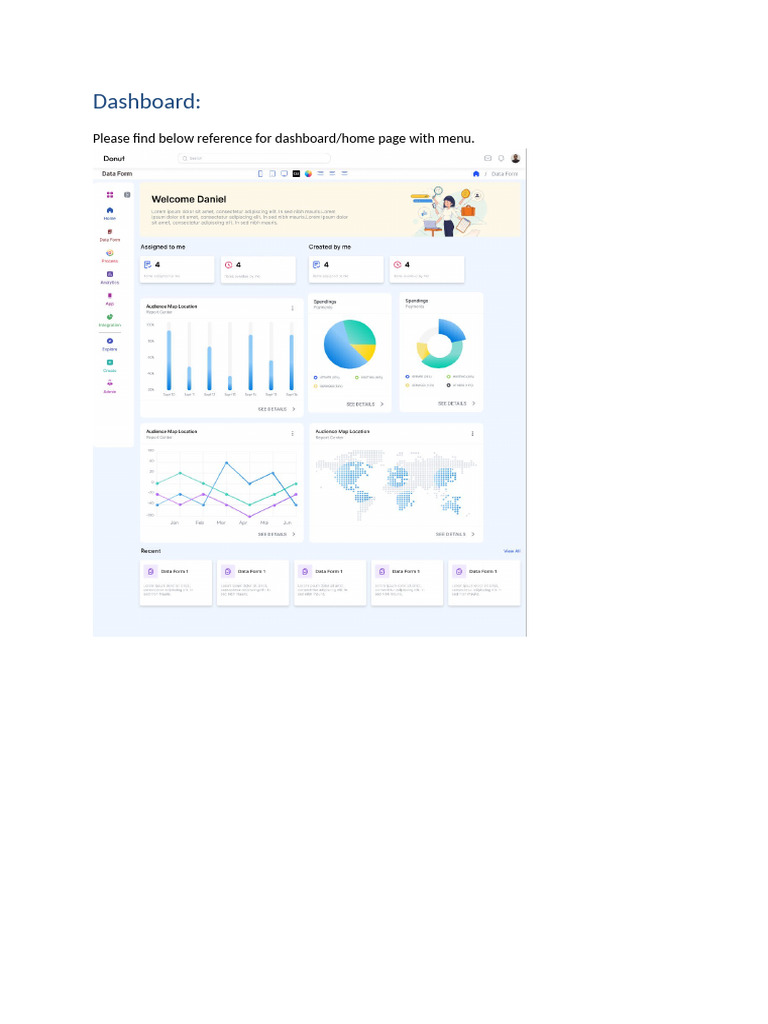The image size is (768, 1024).
Task: Select the mobile device preview icon
Action: click(261, 174)
